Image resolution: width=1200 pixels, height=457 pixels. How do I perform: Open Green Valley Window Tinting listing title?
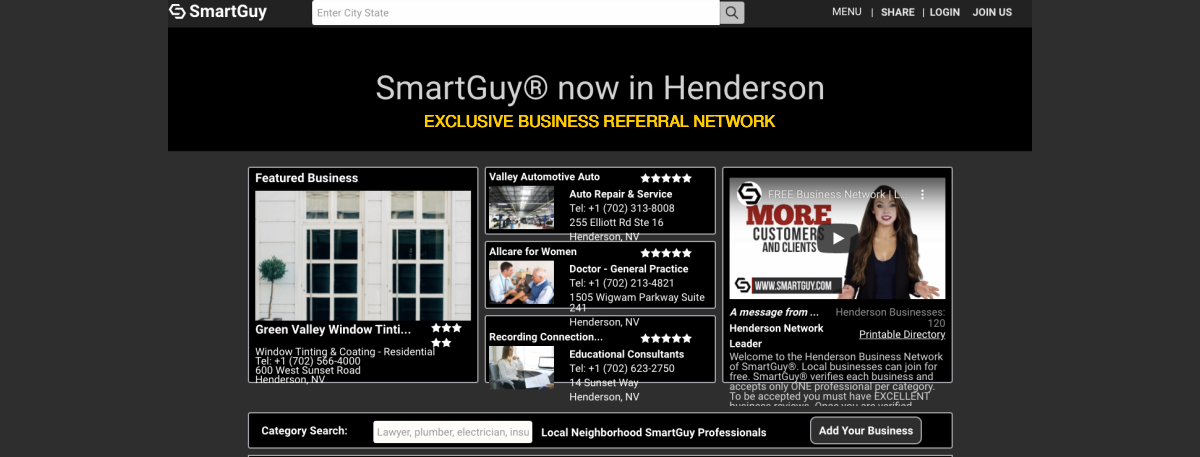(x=333, y=329)
